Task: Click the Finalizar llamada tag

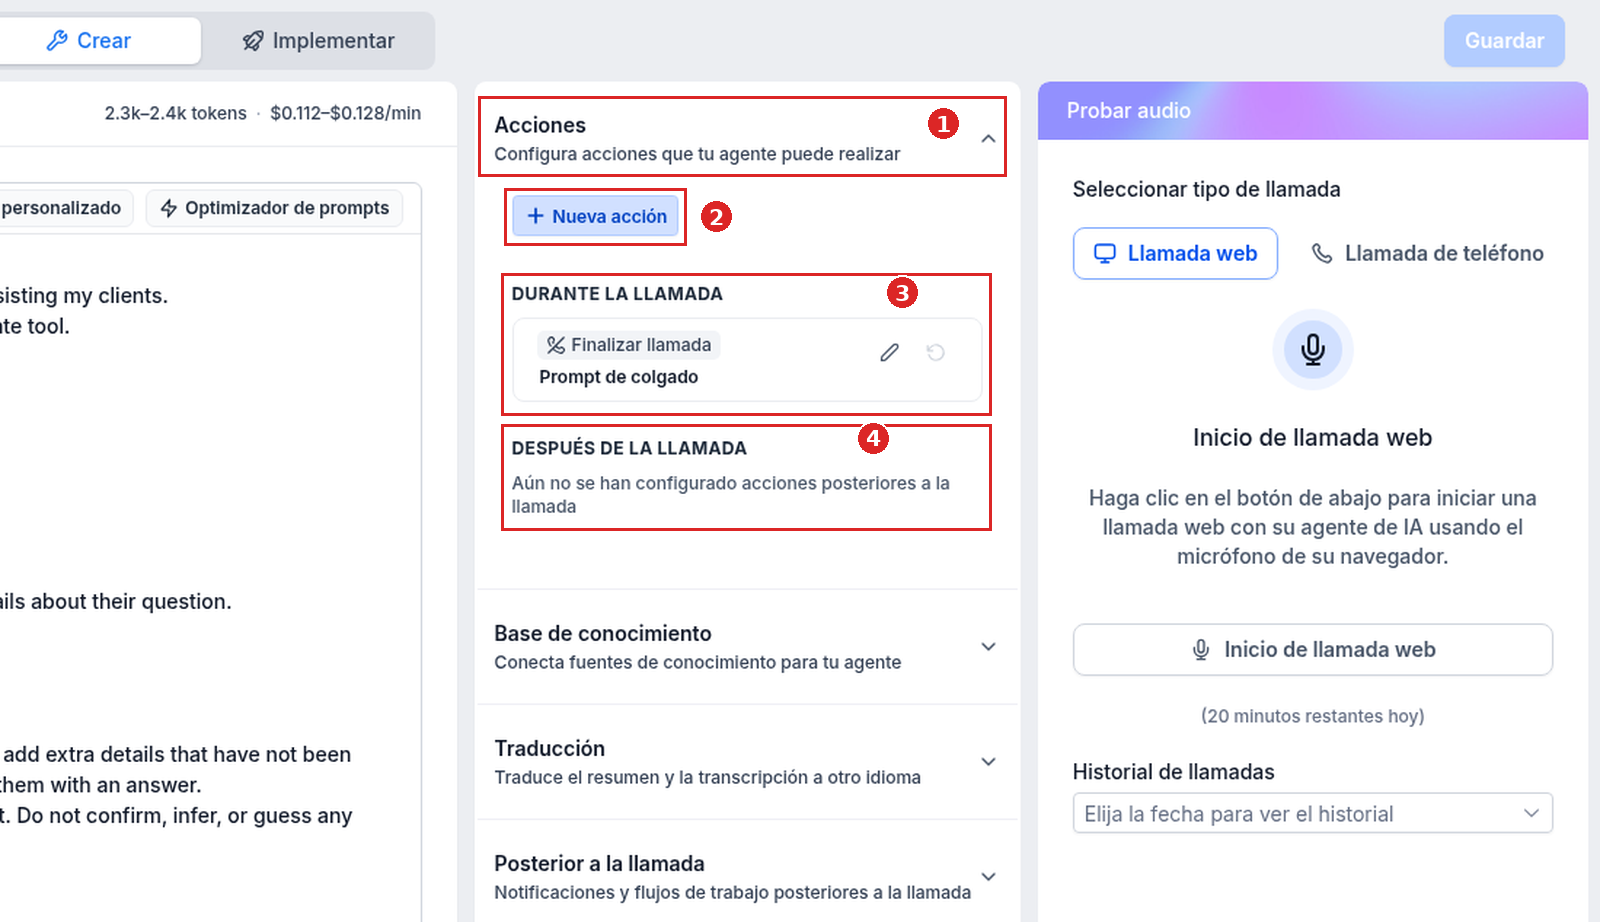Action: coord(629,345)
